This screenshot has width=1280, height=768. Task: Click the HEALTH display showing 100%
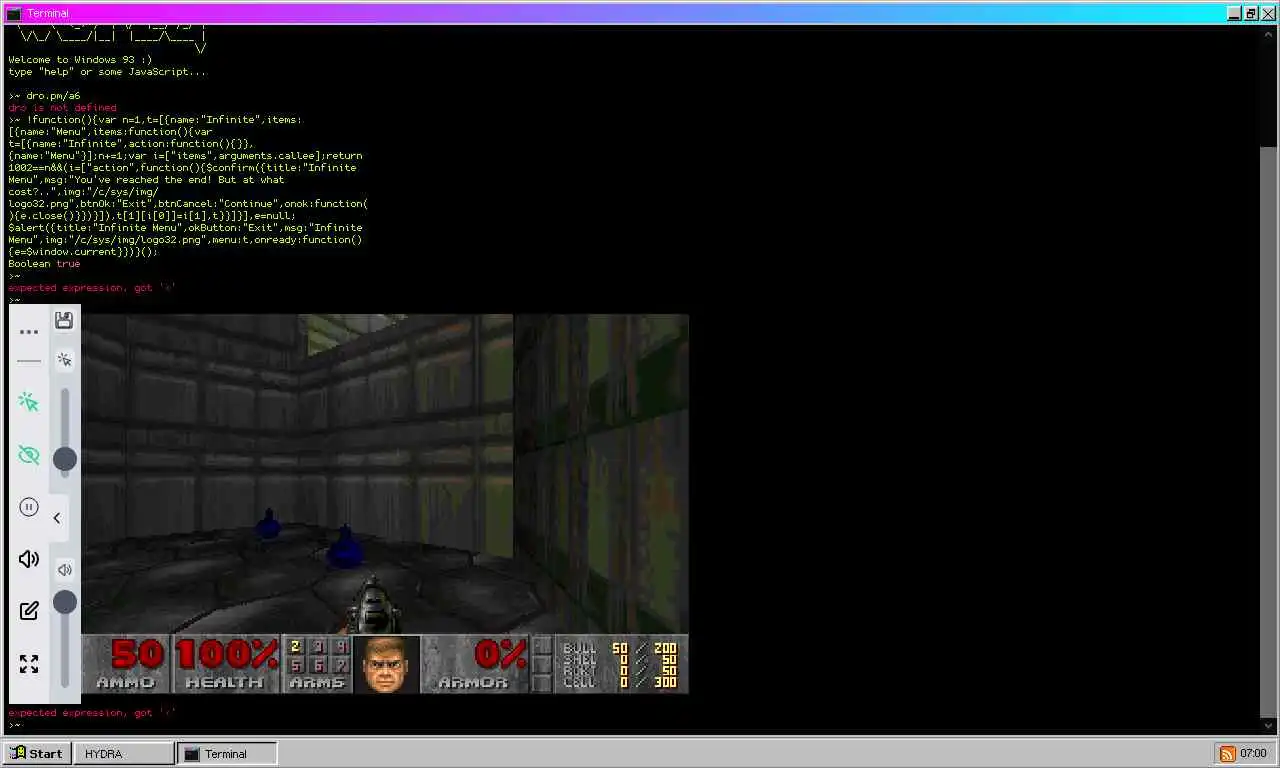click(x=226, y=664)
